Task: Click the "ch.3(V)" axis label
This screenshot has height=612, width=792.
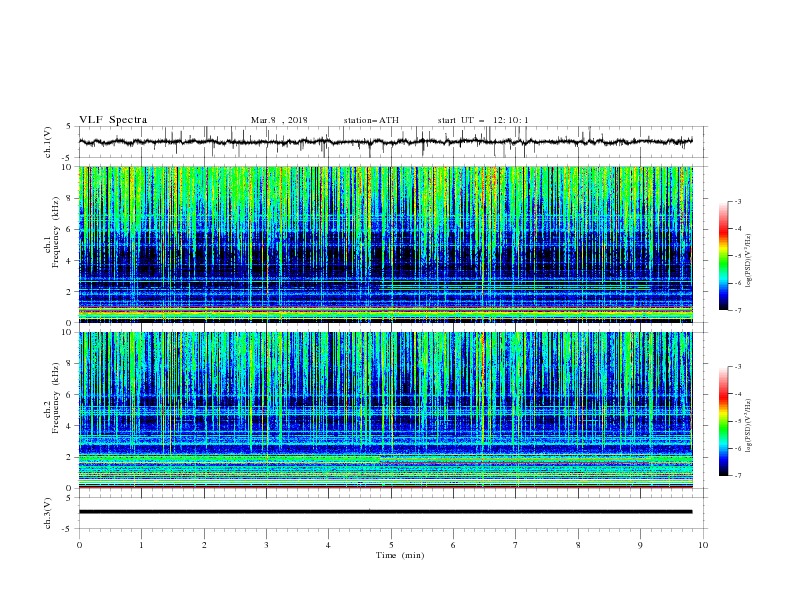Action: (x=48, y=513)
